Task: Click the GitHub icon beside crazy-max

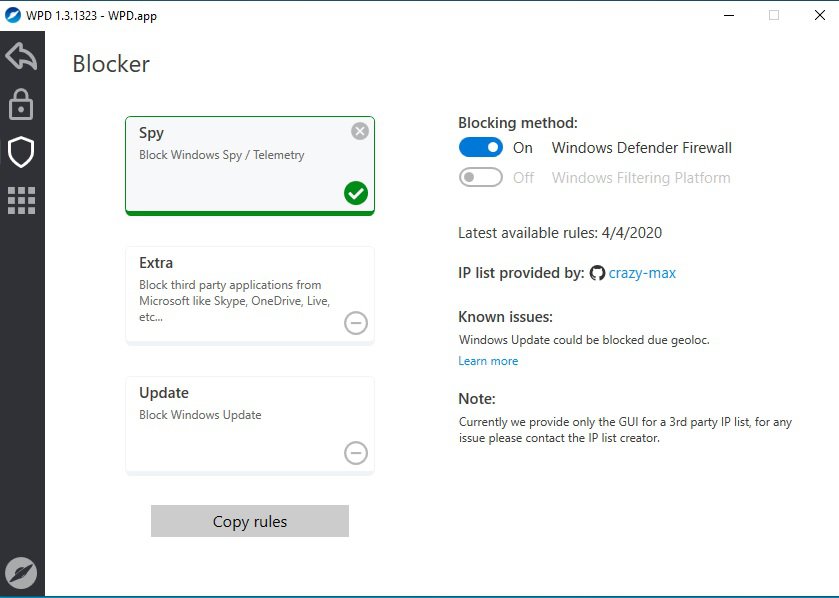Action: point(598,273)
